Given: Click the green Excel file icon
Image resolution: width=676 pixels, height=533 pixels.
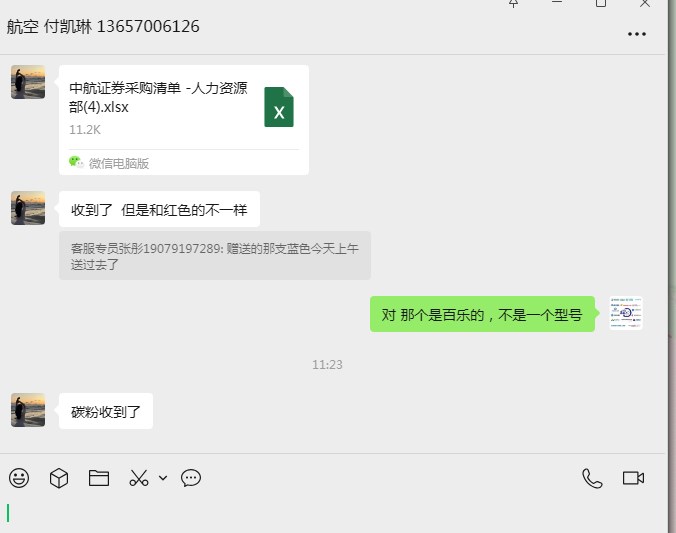Looking at the screenshot, I should click(x=279, y=107).
